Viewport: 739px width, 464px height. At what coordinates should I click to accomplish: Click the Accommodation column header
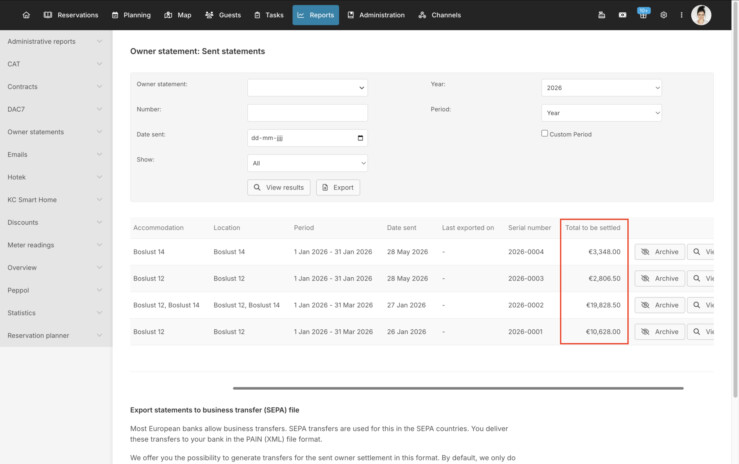[x=158, y=228]
